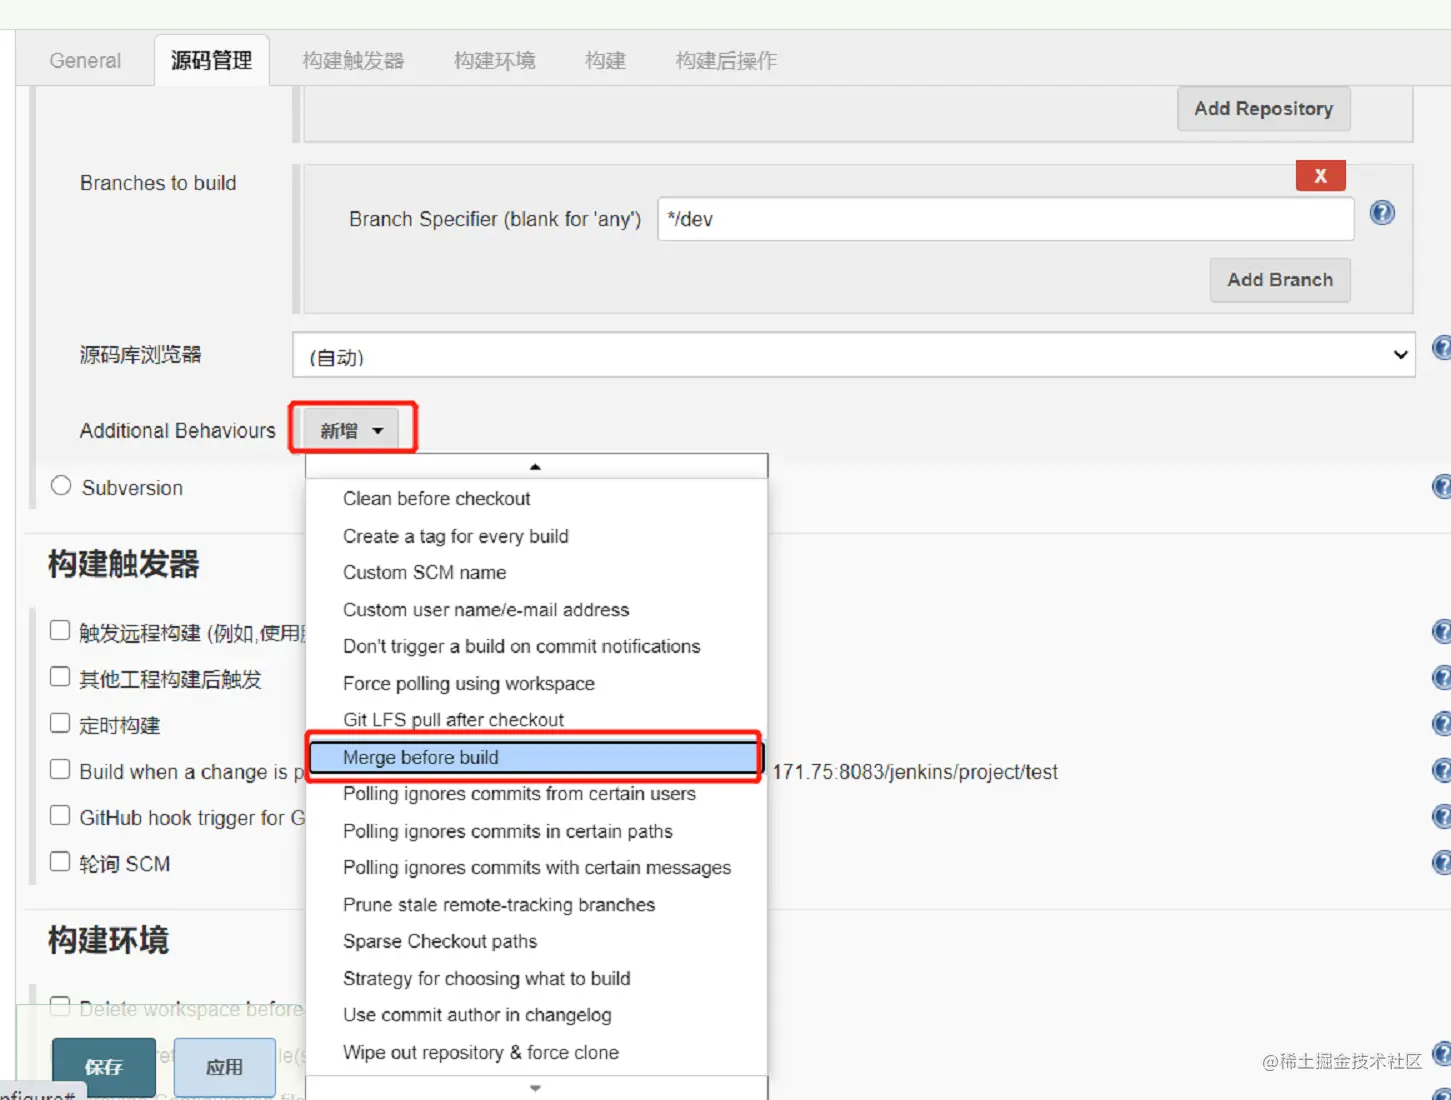Open help icon for GitHub hook trigger row
This screenshot has height=1100, width=1451.
click(x=1442, y=816)
